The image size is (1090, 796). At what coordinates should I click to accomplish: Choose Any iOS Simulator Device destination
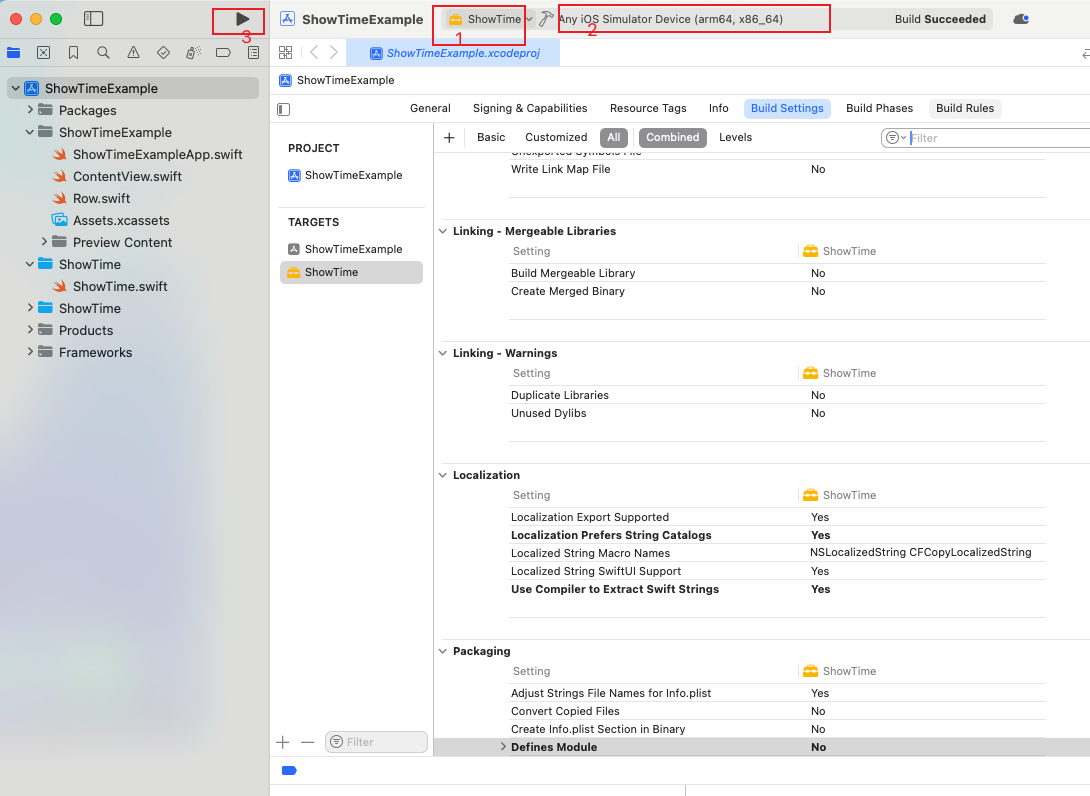pos(670,19)
